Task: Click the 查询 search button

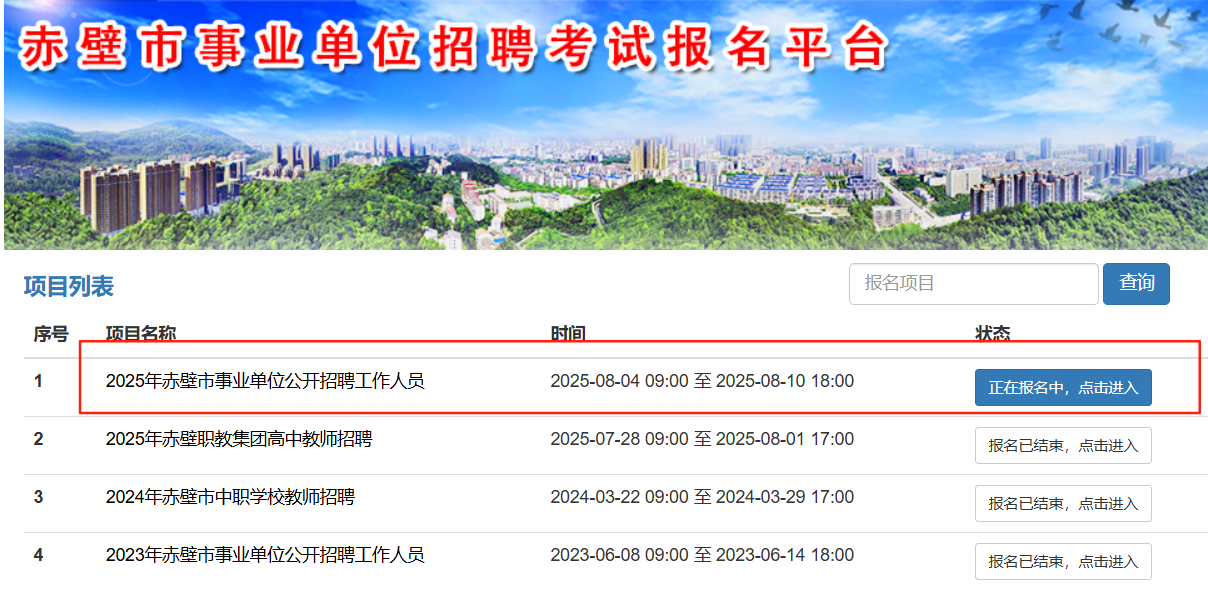Action: pyautogui.click(x=1136, y=284)
